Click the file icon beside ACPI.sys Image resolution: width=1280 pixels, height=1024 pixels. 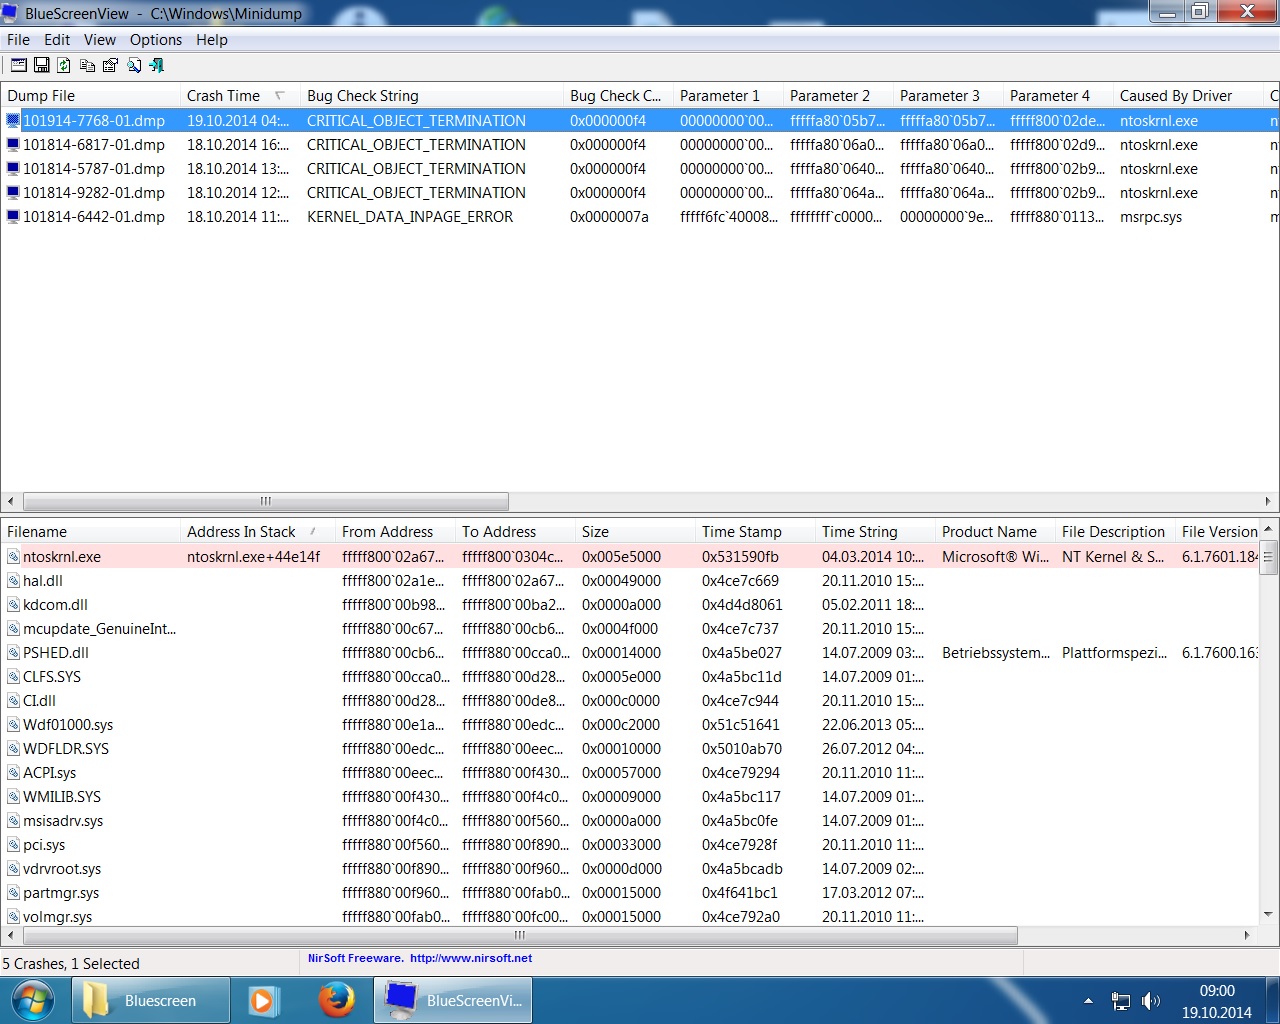13,772
